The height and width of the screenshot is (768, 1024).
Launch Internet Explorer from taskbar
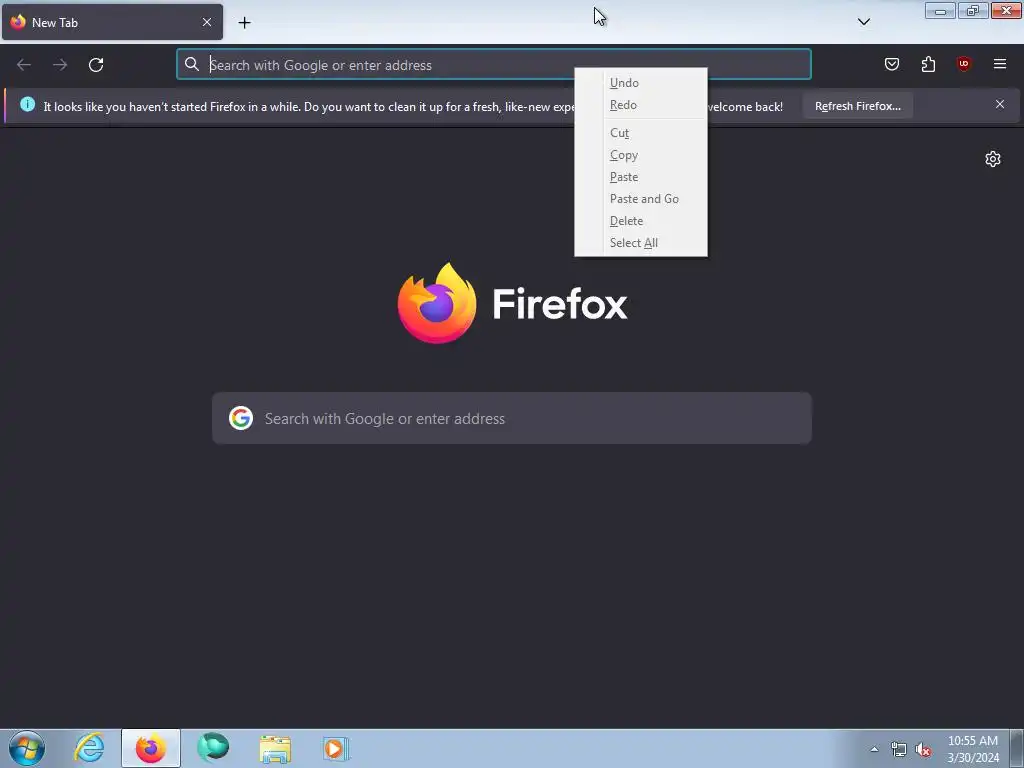click(89, 748)
